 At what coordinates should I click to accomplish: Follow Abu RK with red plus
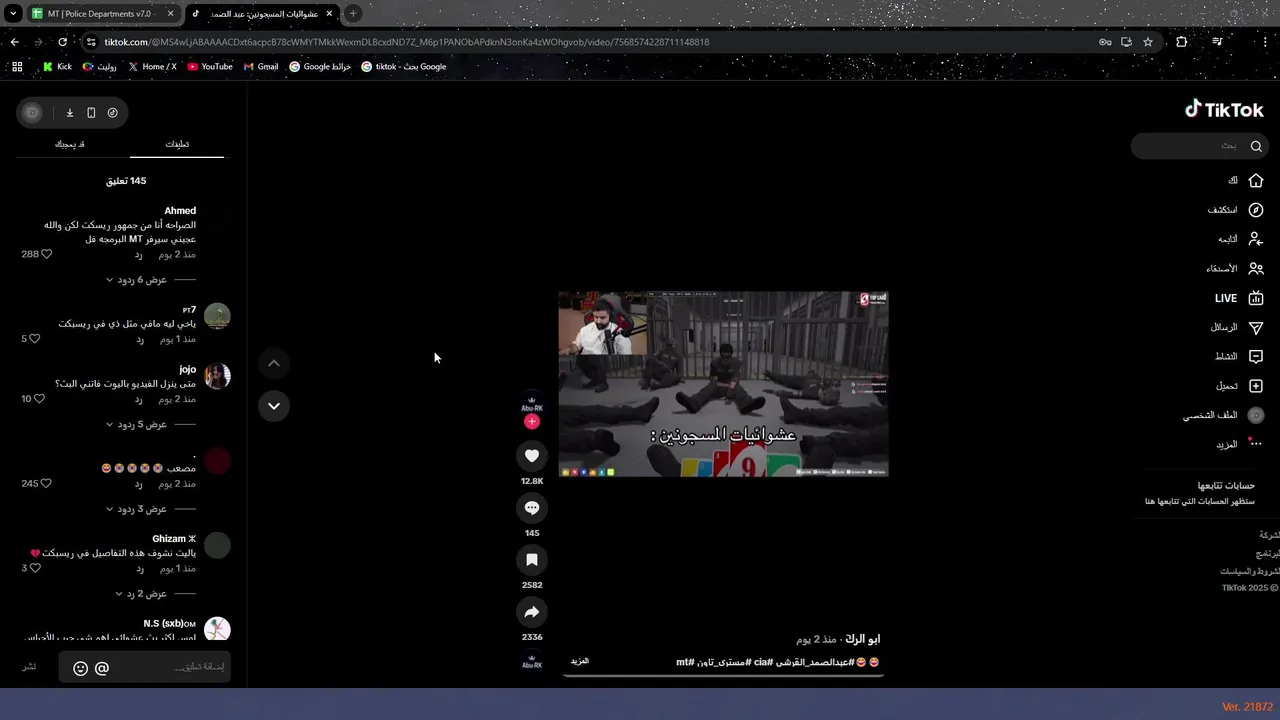tap(532, 422)
